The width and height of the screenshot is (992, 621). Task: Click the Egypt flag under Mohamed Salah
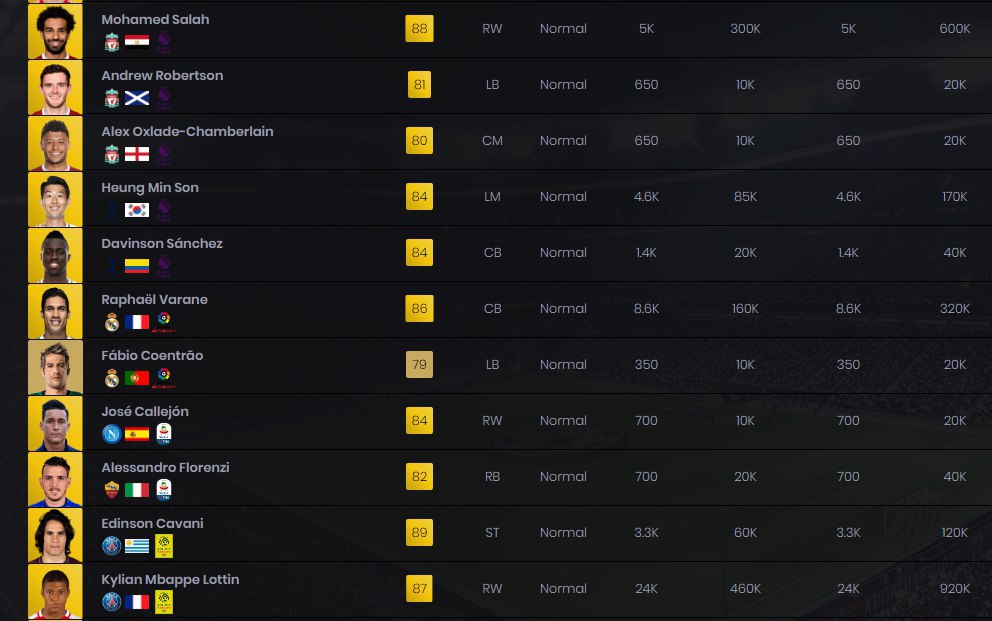[137, 42]
